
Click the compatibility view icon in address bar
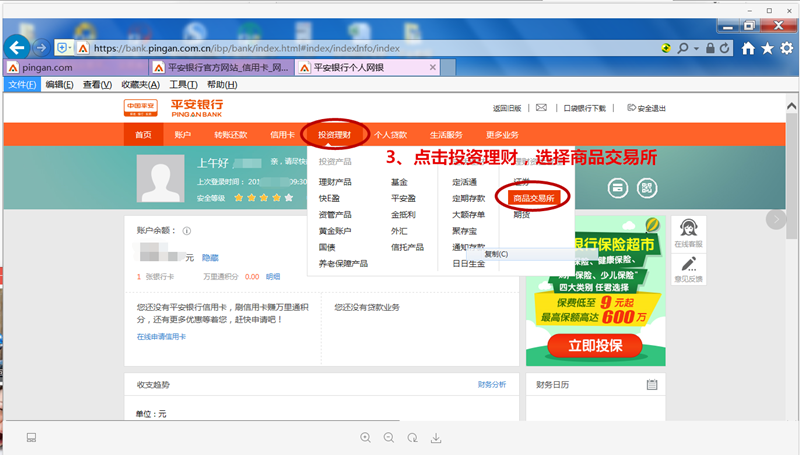[665, 48]
